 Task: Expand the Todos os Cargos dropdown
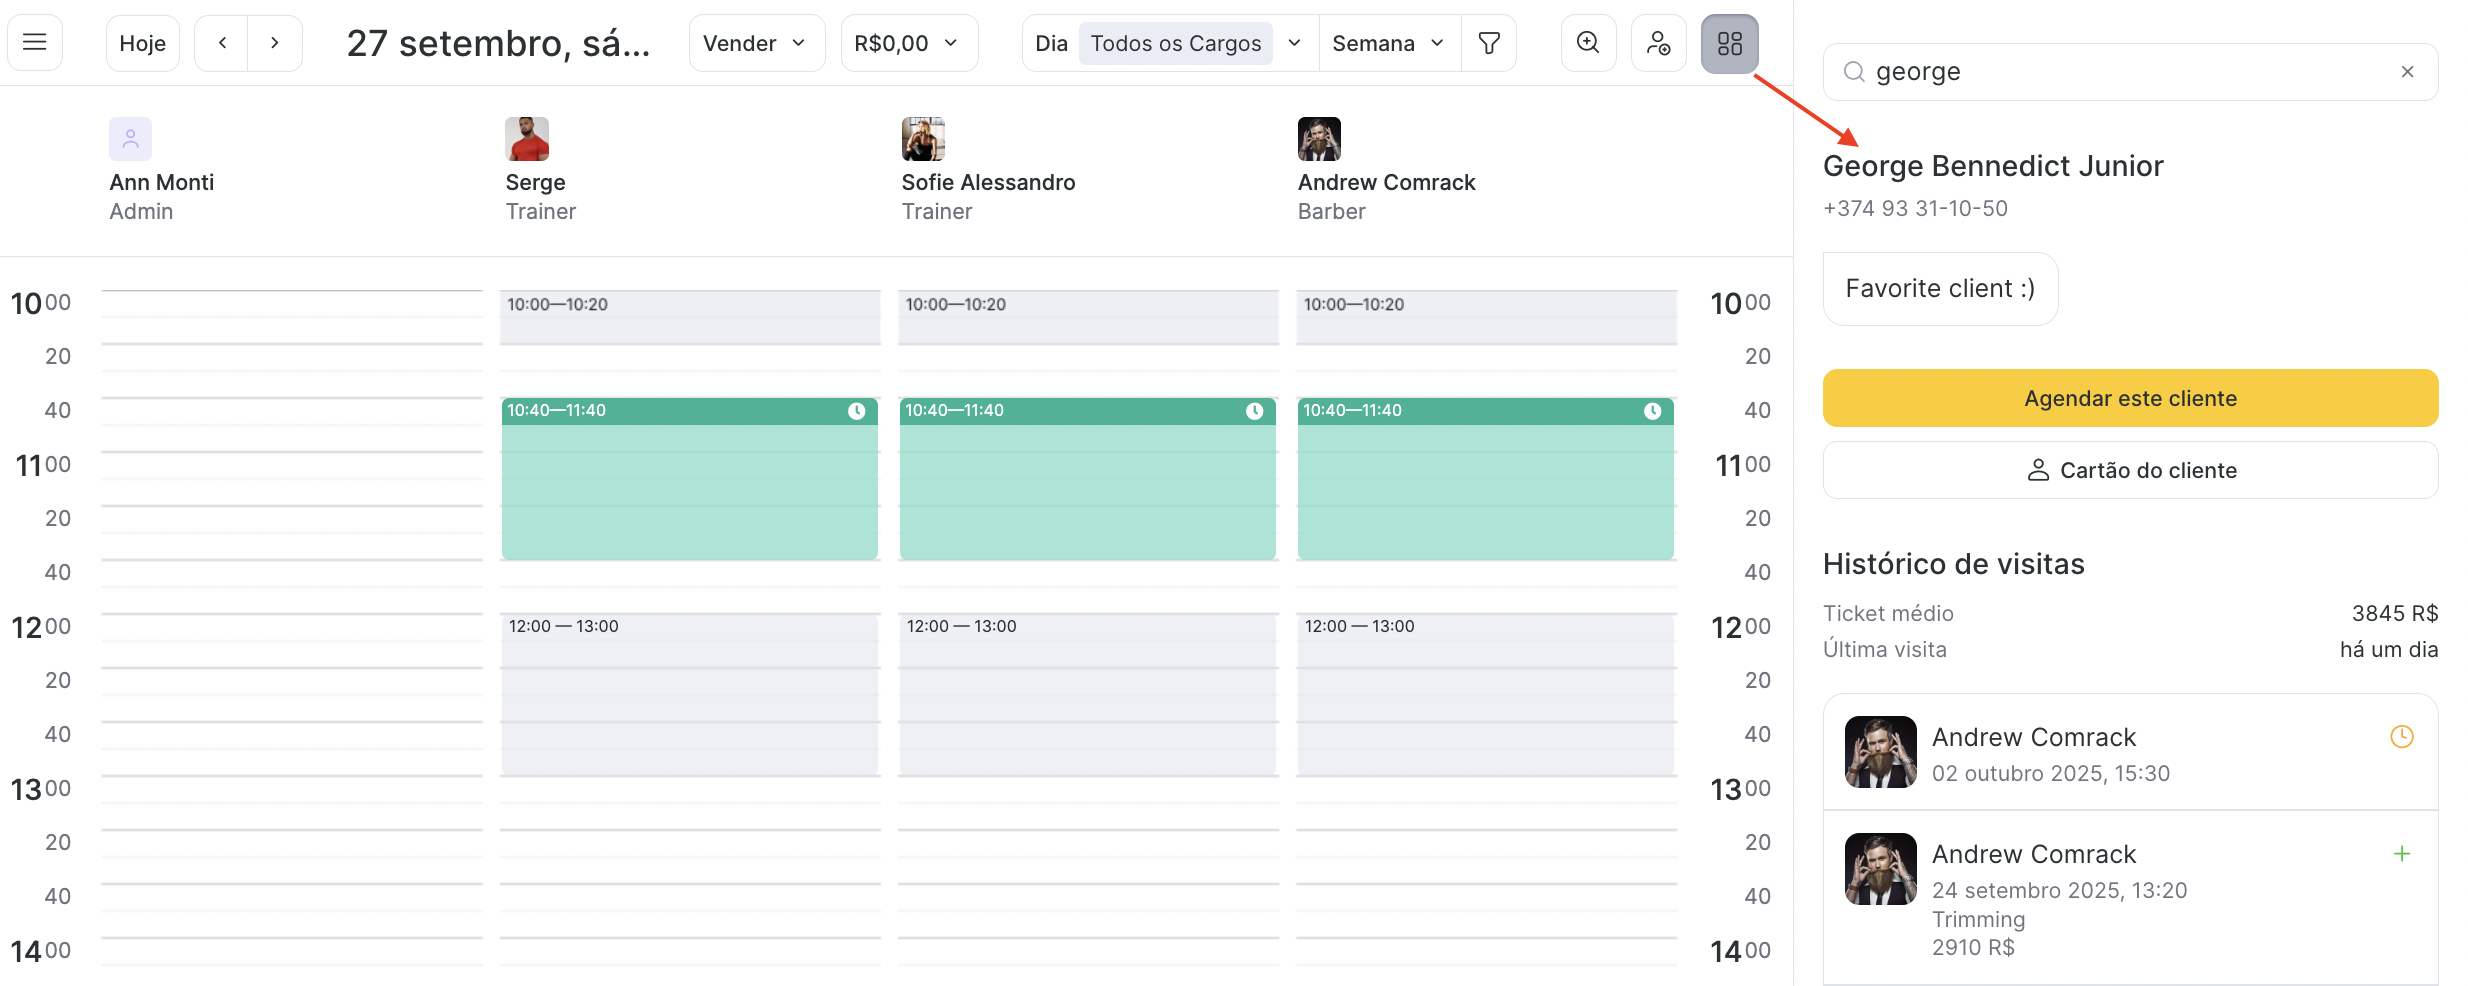coord(1294,43)
